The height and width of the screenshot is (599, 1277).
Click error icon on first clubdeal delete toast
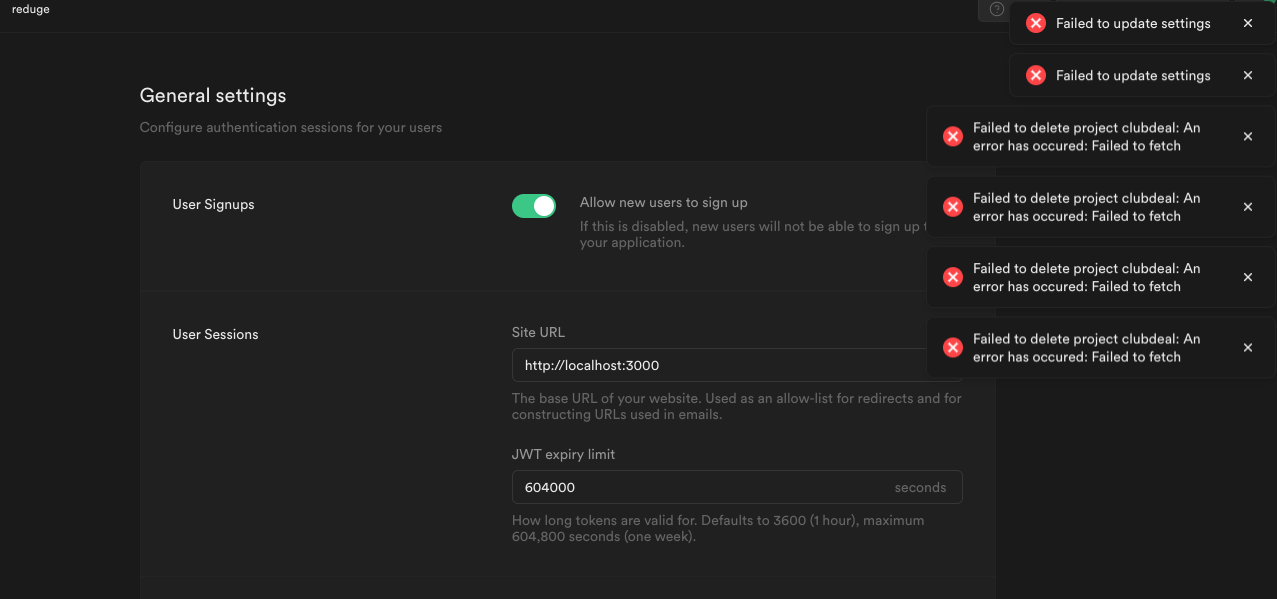tap(953, 137)
